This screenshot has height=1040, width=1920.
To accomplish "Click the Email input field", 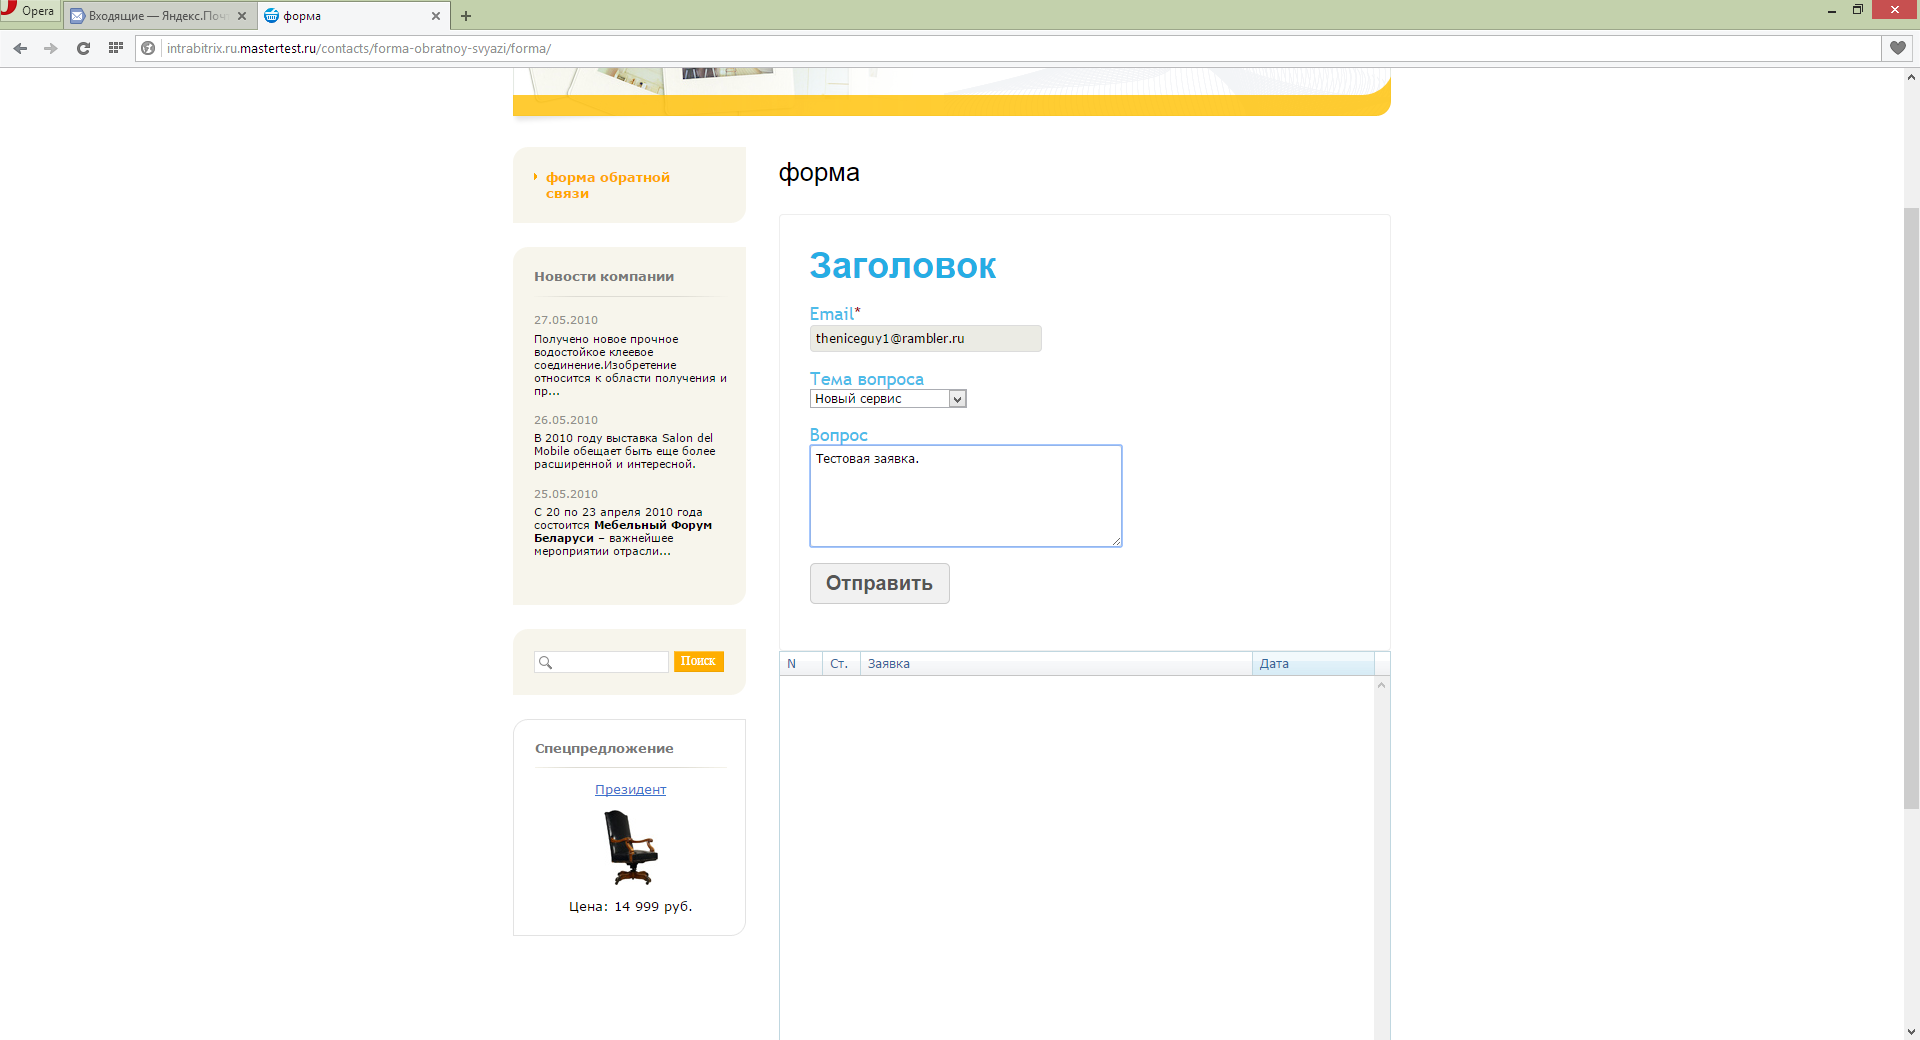I will click(x=925, y=338).
